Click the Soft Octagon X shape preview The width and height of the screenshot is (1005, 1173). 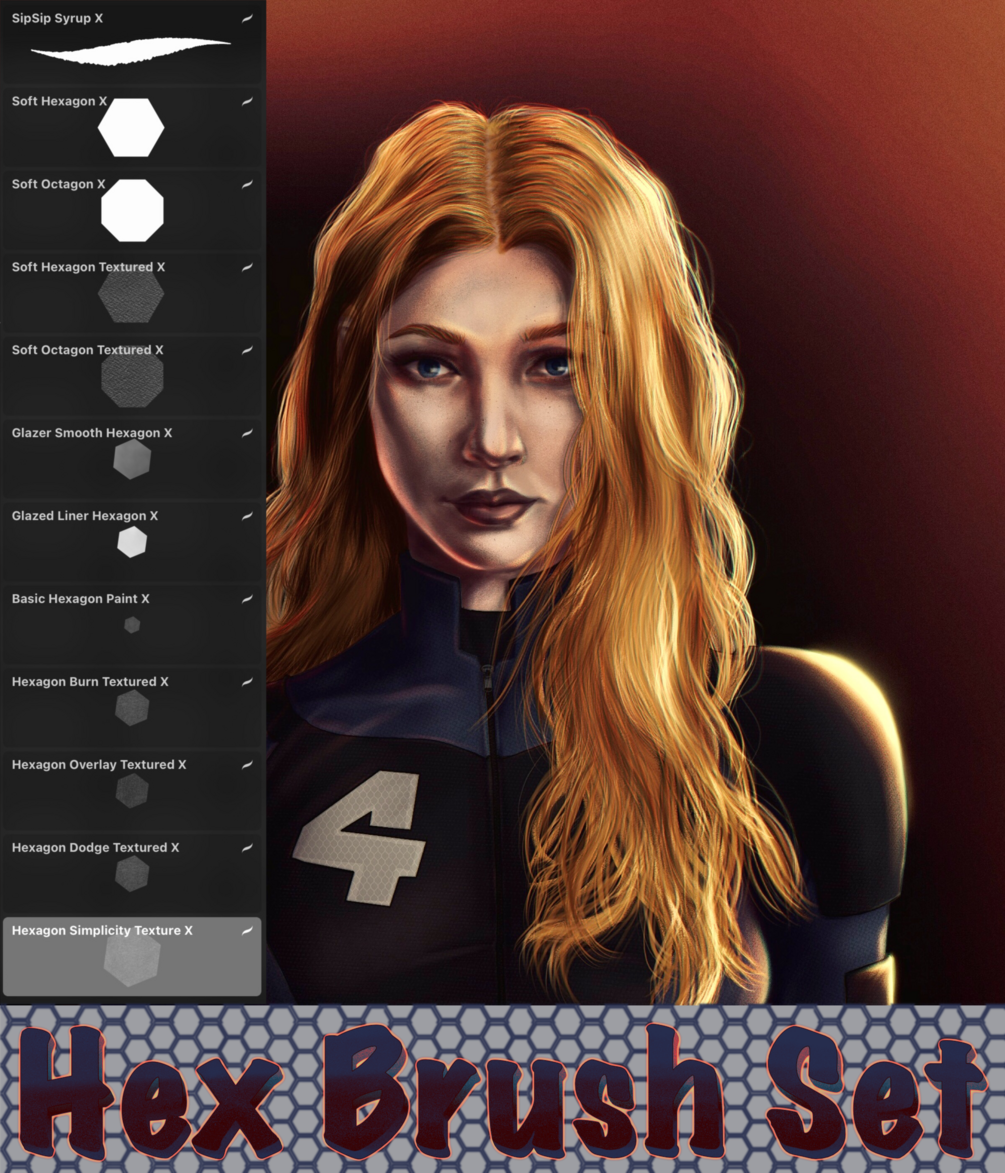tap(132, 210)
